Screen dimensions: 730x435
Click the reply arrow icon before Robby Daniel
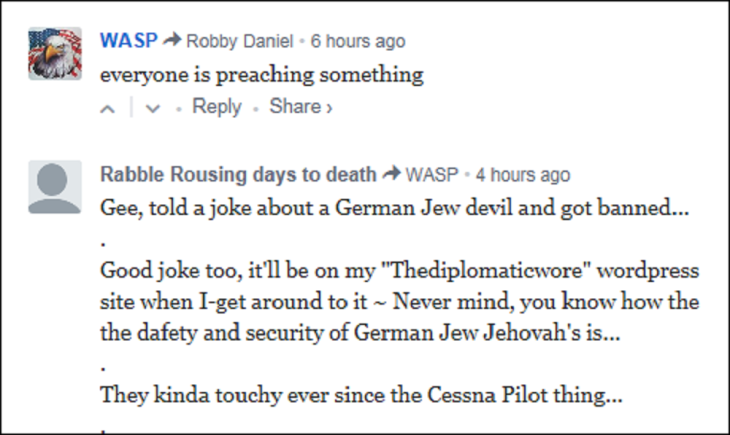(x=171, y=41)
